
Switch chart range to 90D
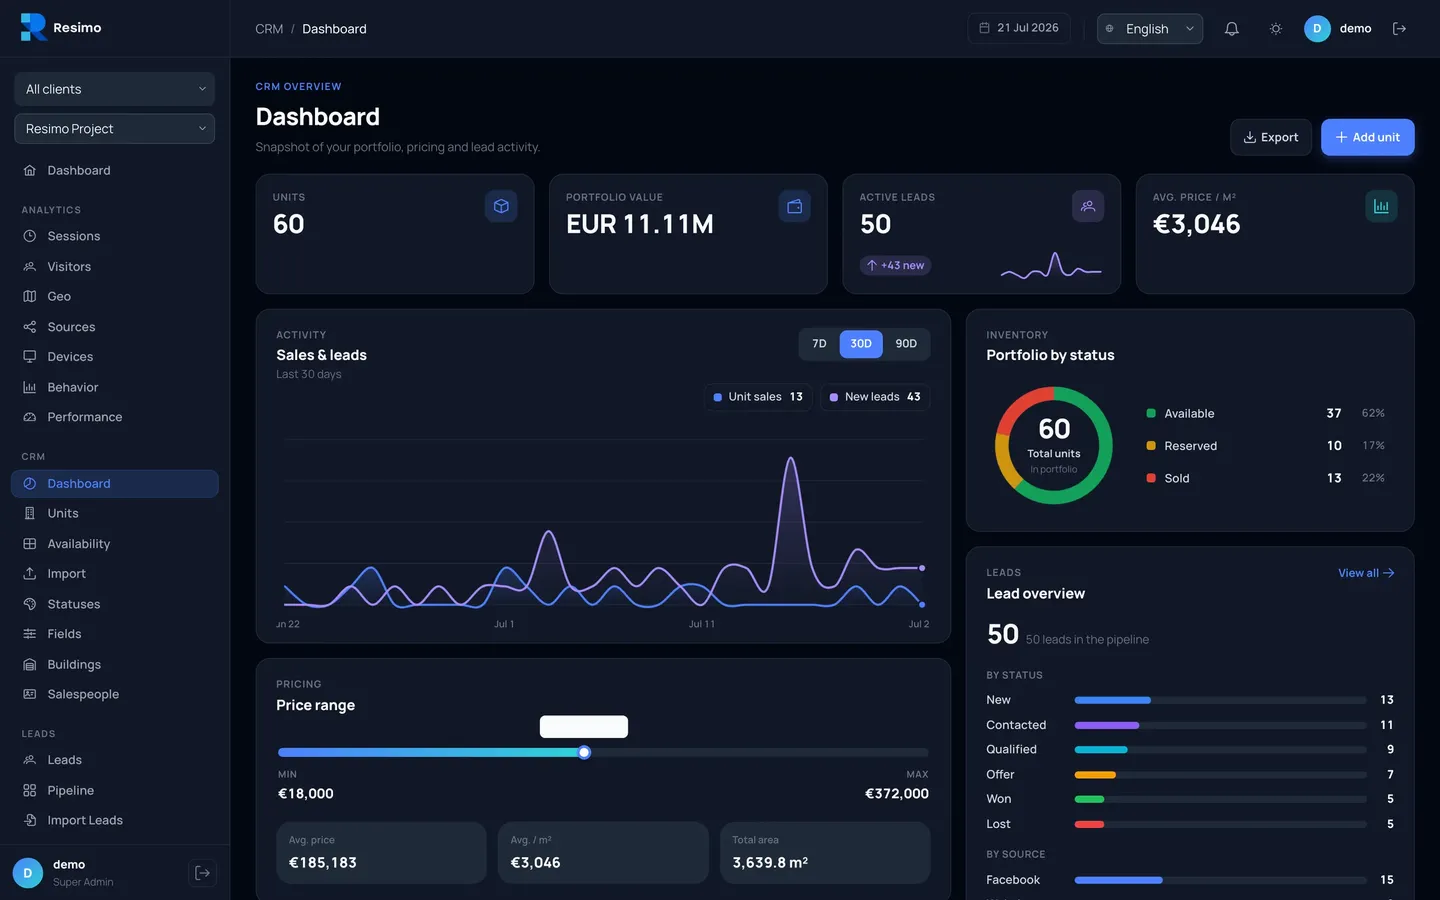tap(906, 344)
